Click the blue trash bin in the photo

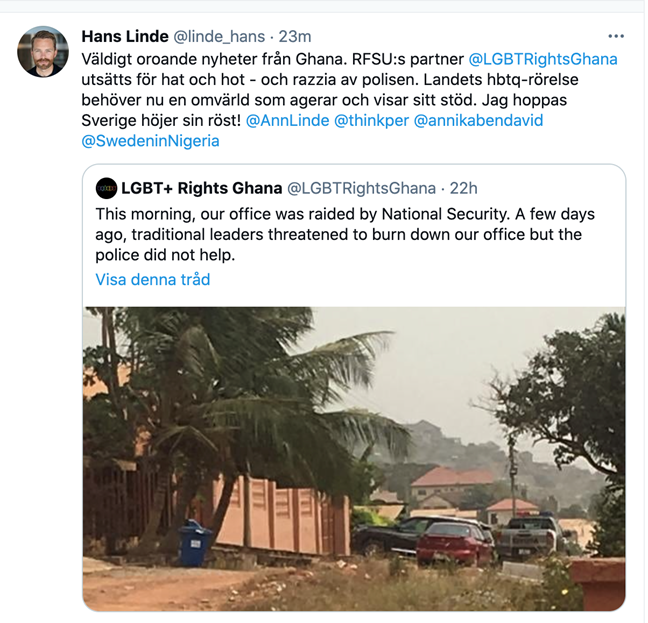coord(191,543)
